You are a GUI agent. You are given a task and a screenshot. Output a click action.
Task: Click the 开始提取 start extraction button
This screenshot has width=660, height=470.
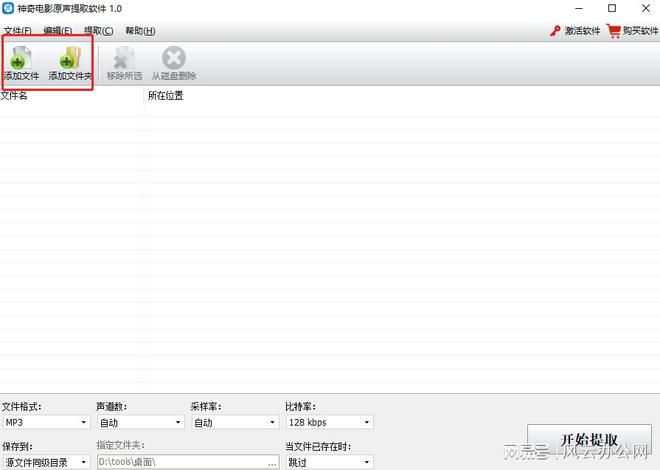click(589, 441)
